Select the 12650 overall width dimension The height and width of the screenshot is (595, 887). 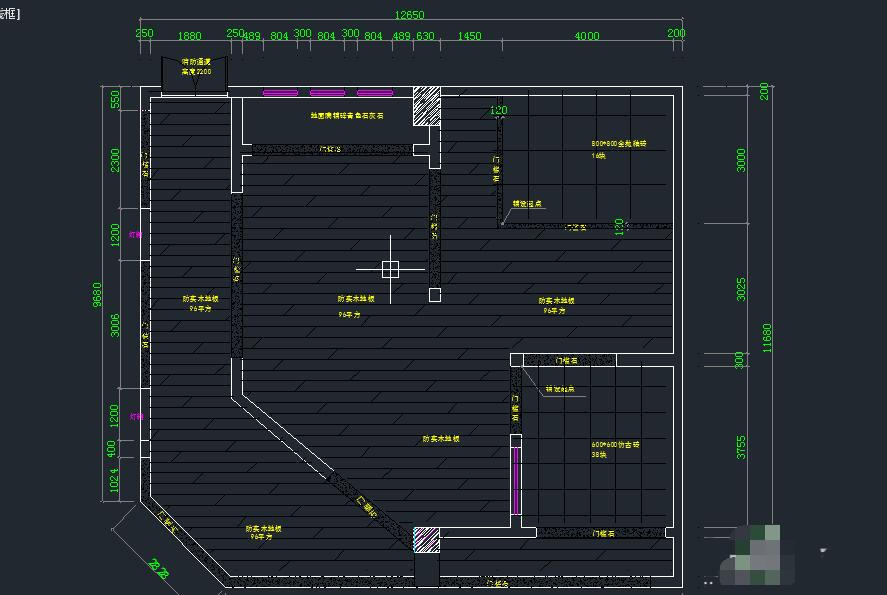[409, 15]
